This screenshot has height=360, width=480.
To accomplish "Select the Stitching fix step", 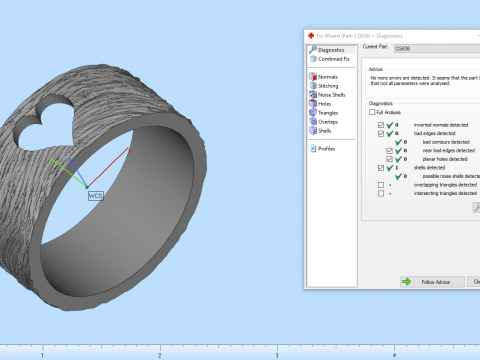I will click(328, 86).
